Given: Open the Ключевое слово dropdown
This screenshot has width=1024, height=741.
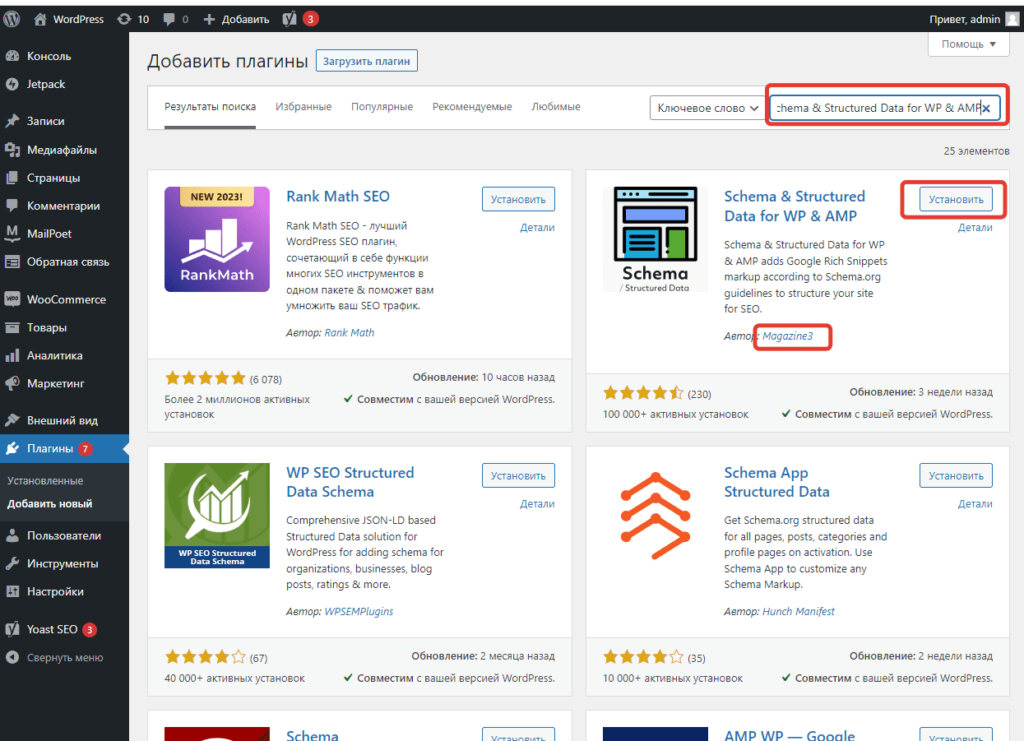Looking at the screenshot, I should (x=707, y=108).
